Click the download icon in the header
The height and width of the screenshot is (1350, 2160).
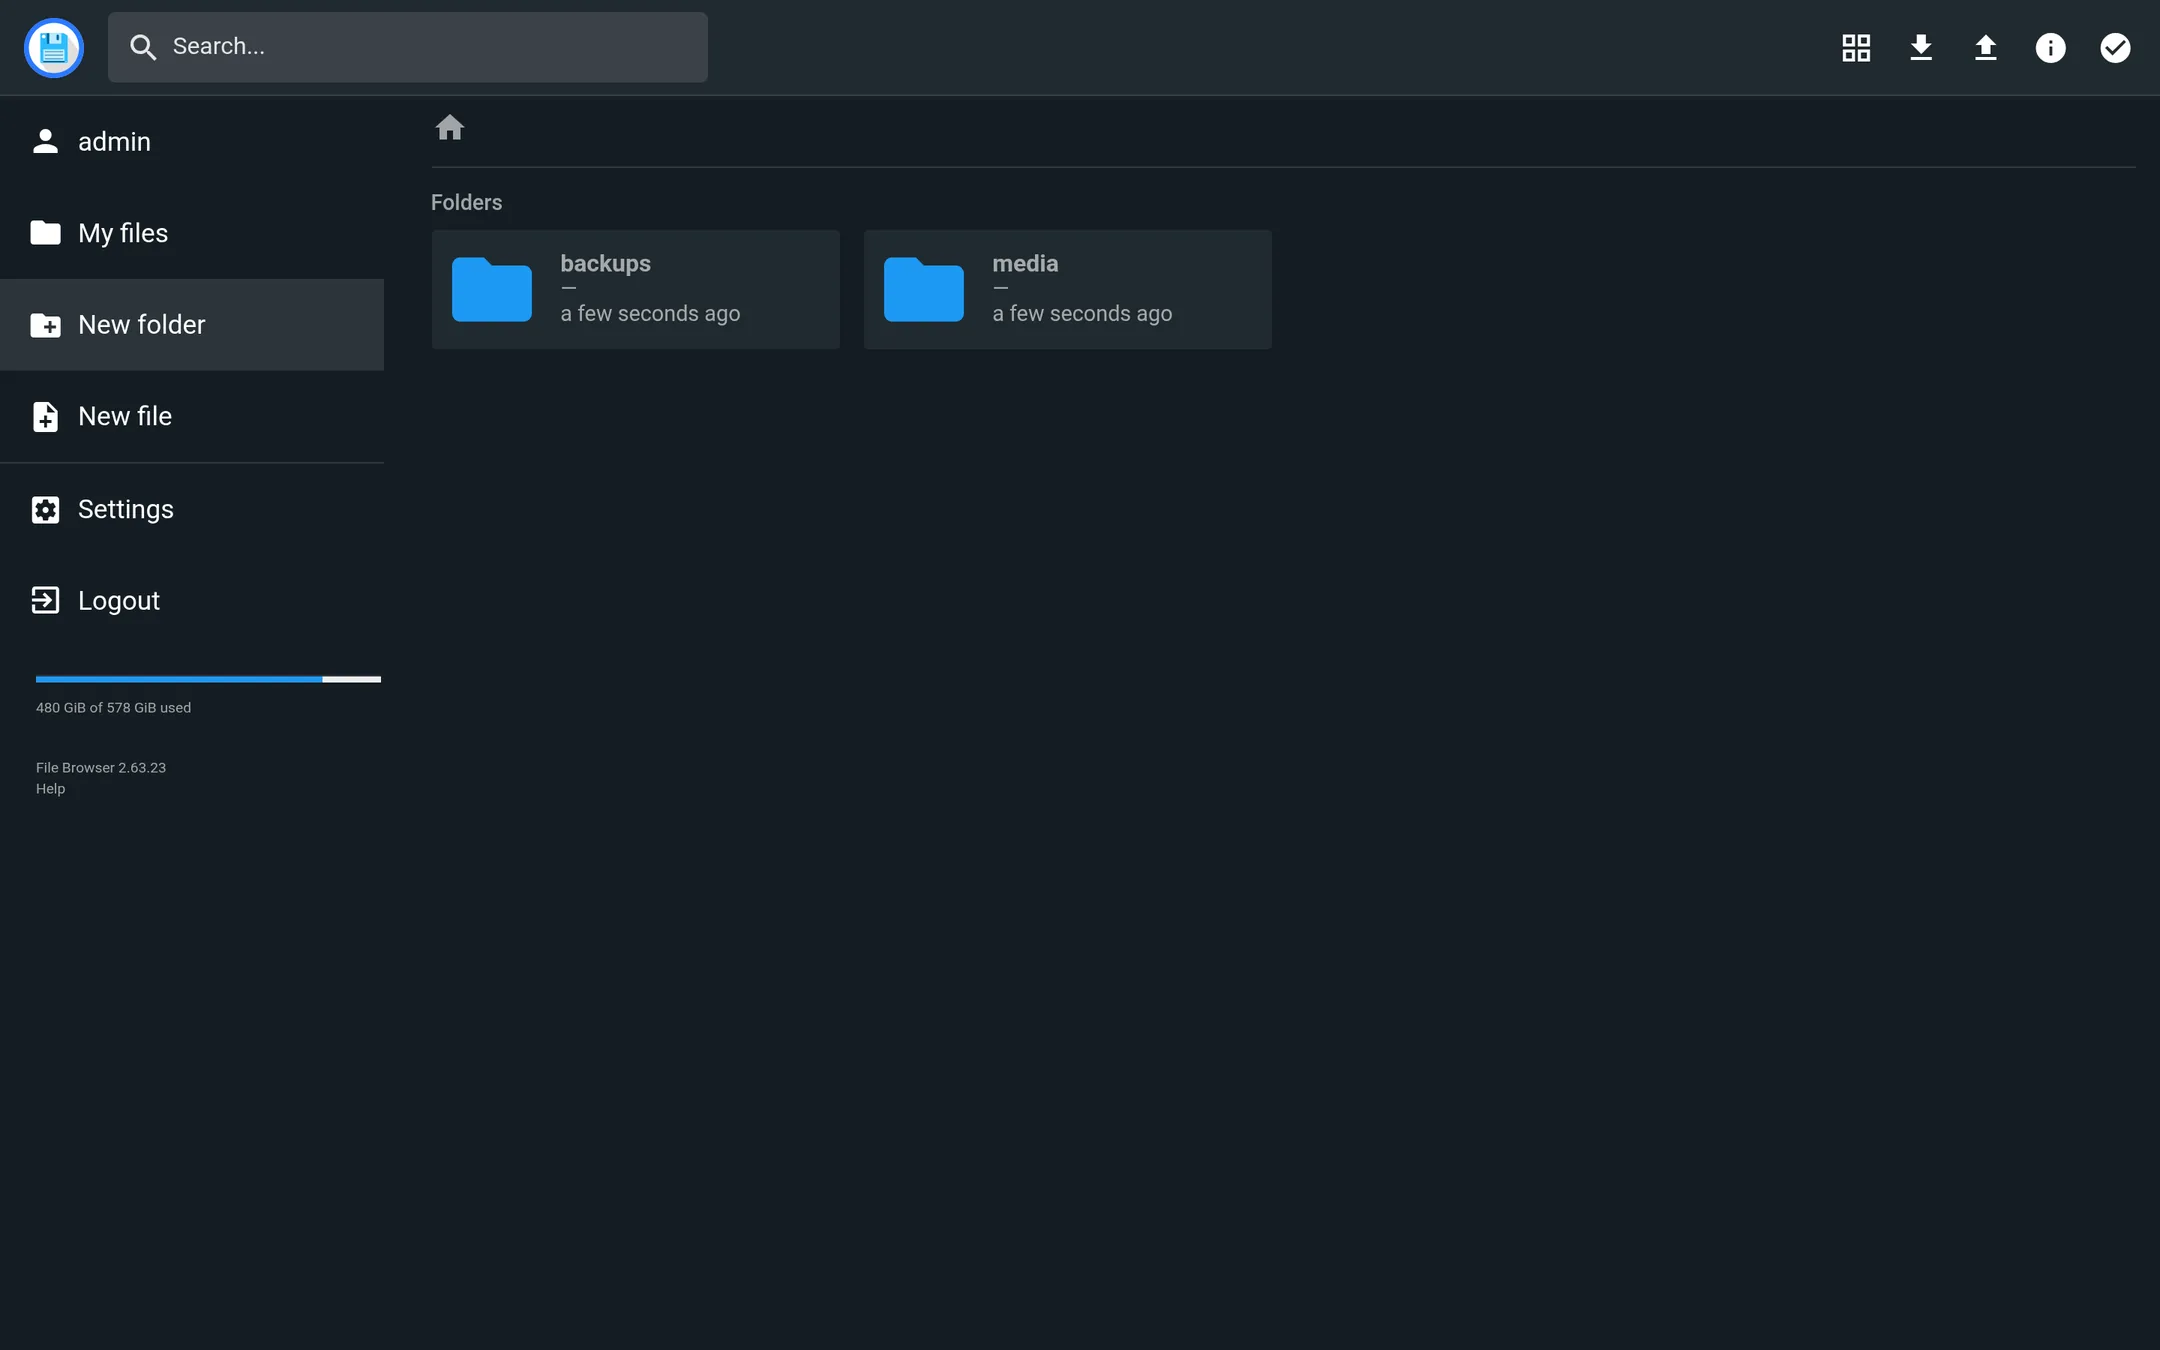1921,47
